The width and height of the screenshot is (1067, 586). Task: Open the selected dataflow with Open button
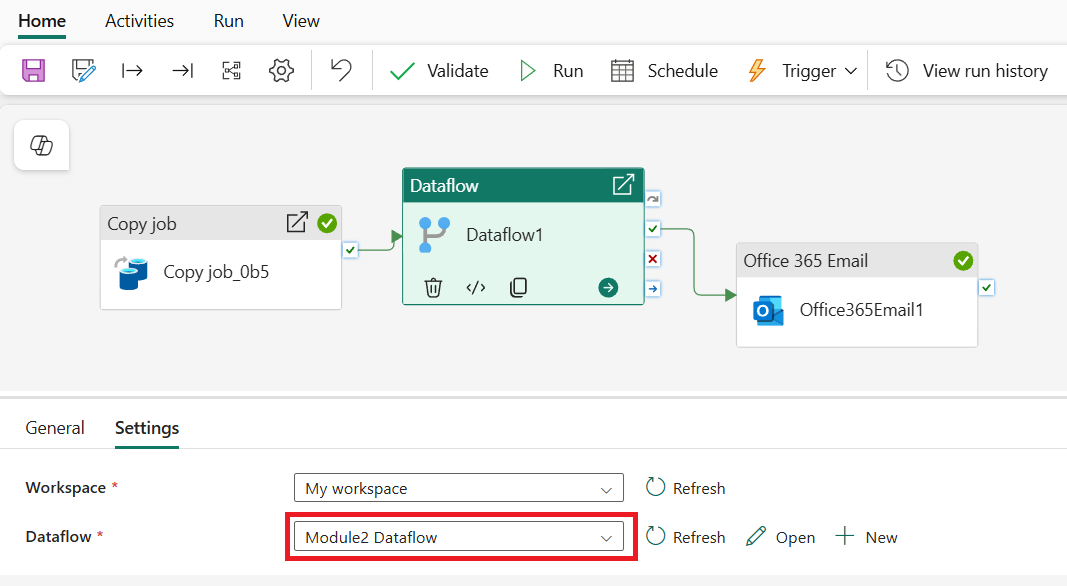click(781, 537)
